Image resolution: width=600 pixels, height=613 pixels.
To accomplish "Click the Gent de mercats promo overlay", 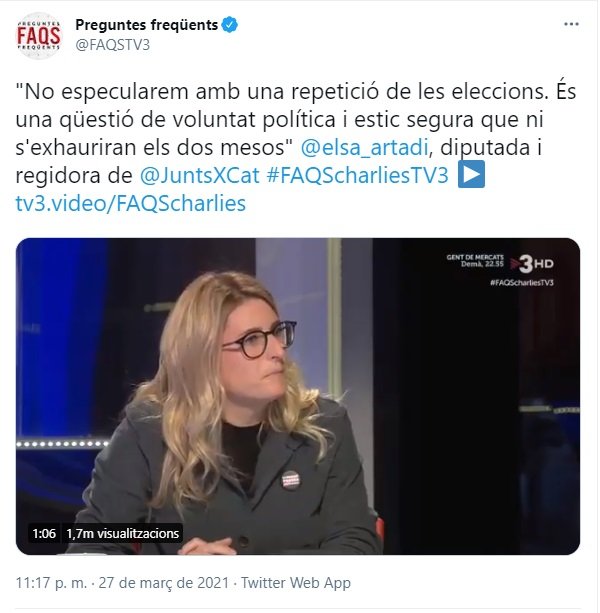I will (475, 260).
